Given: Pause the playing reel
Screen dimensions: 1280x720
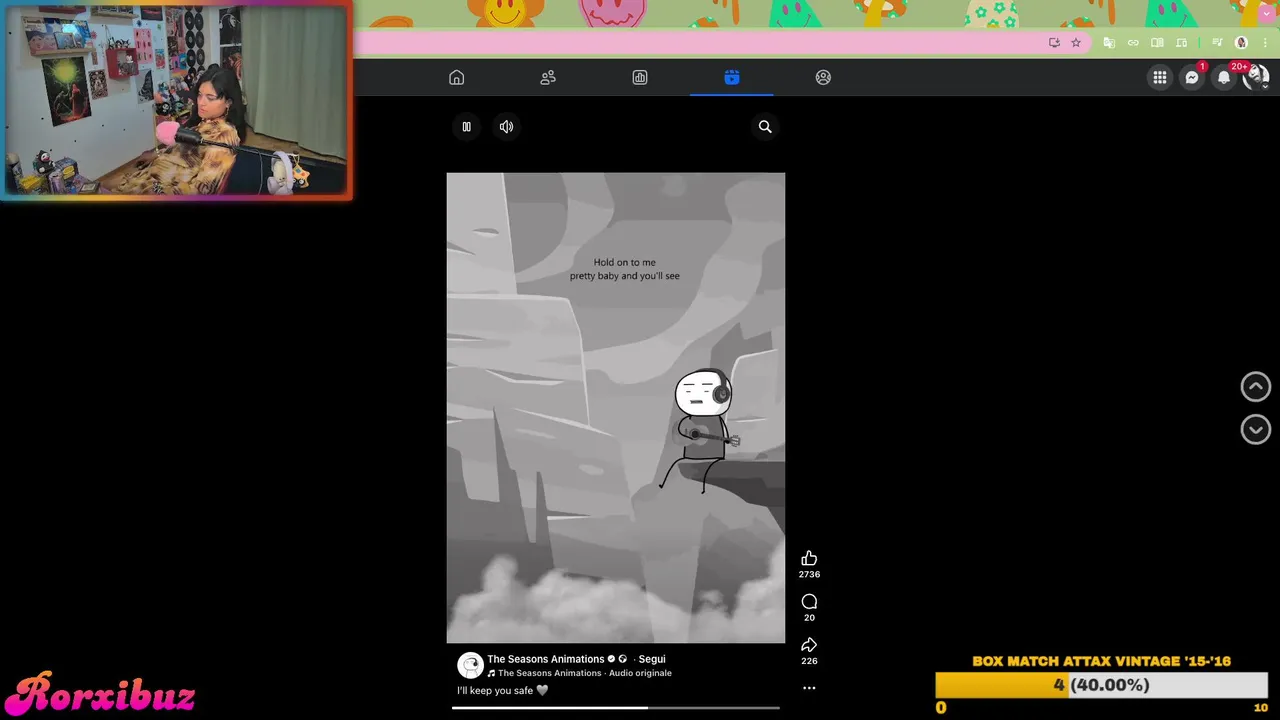Looking at the screenshot, I should click(x=466, y=127).
